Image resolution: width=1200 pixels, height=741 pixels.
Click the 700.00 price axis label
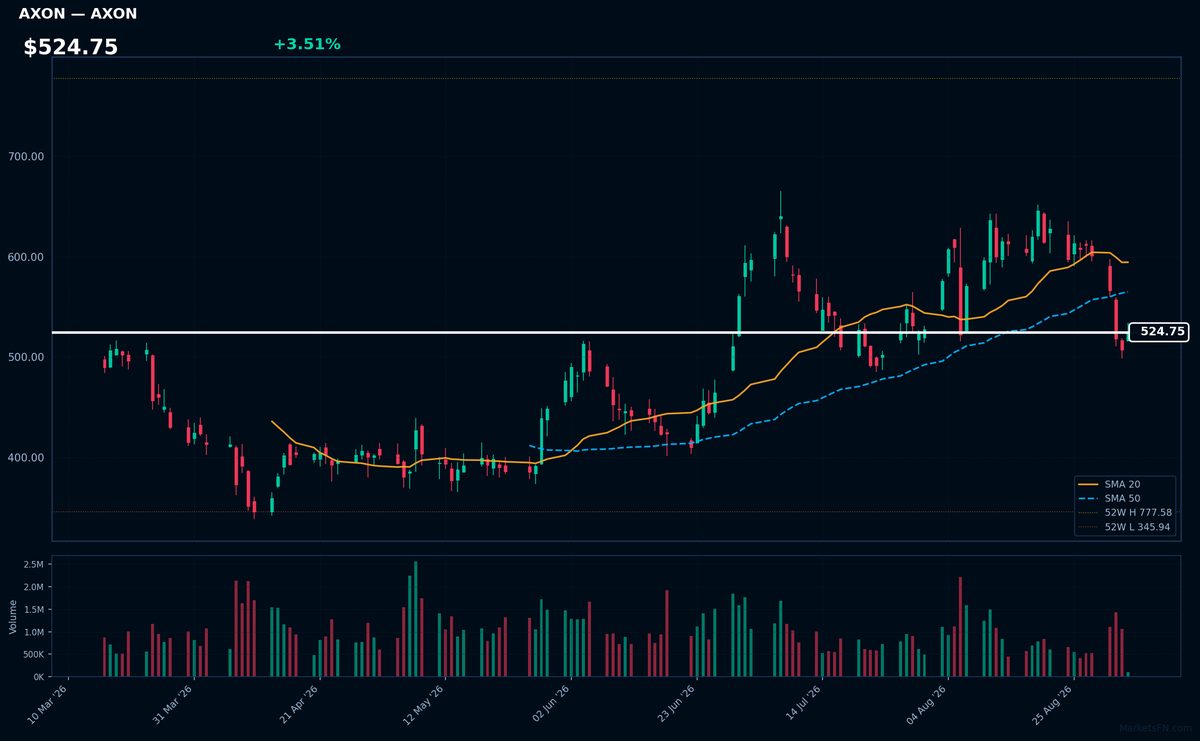(28, 157)
